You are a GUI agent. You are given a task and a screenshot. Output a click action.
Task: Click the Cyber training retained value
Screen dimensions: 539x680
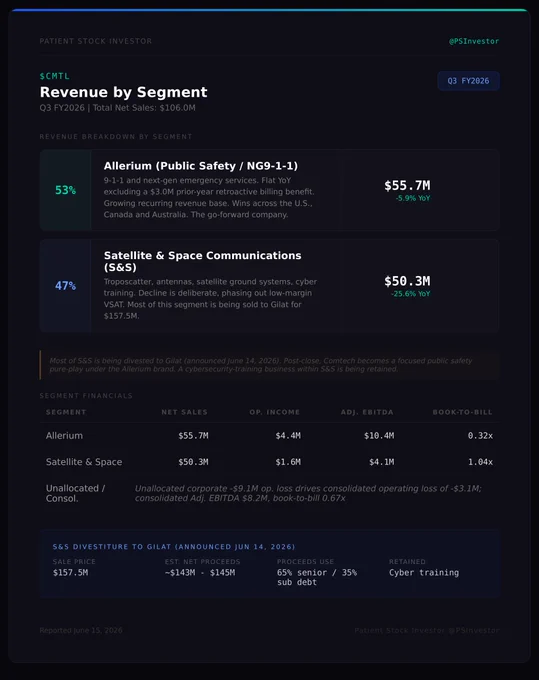tap(424, 572)
